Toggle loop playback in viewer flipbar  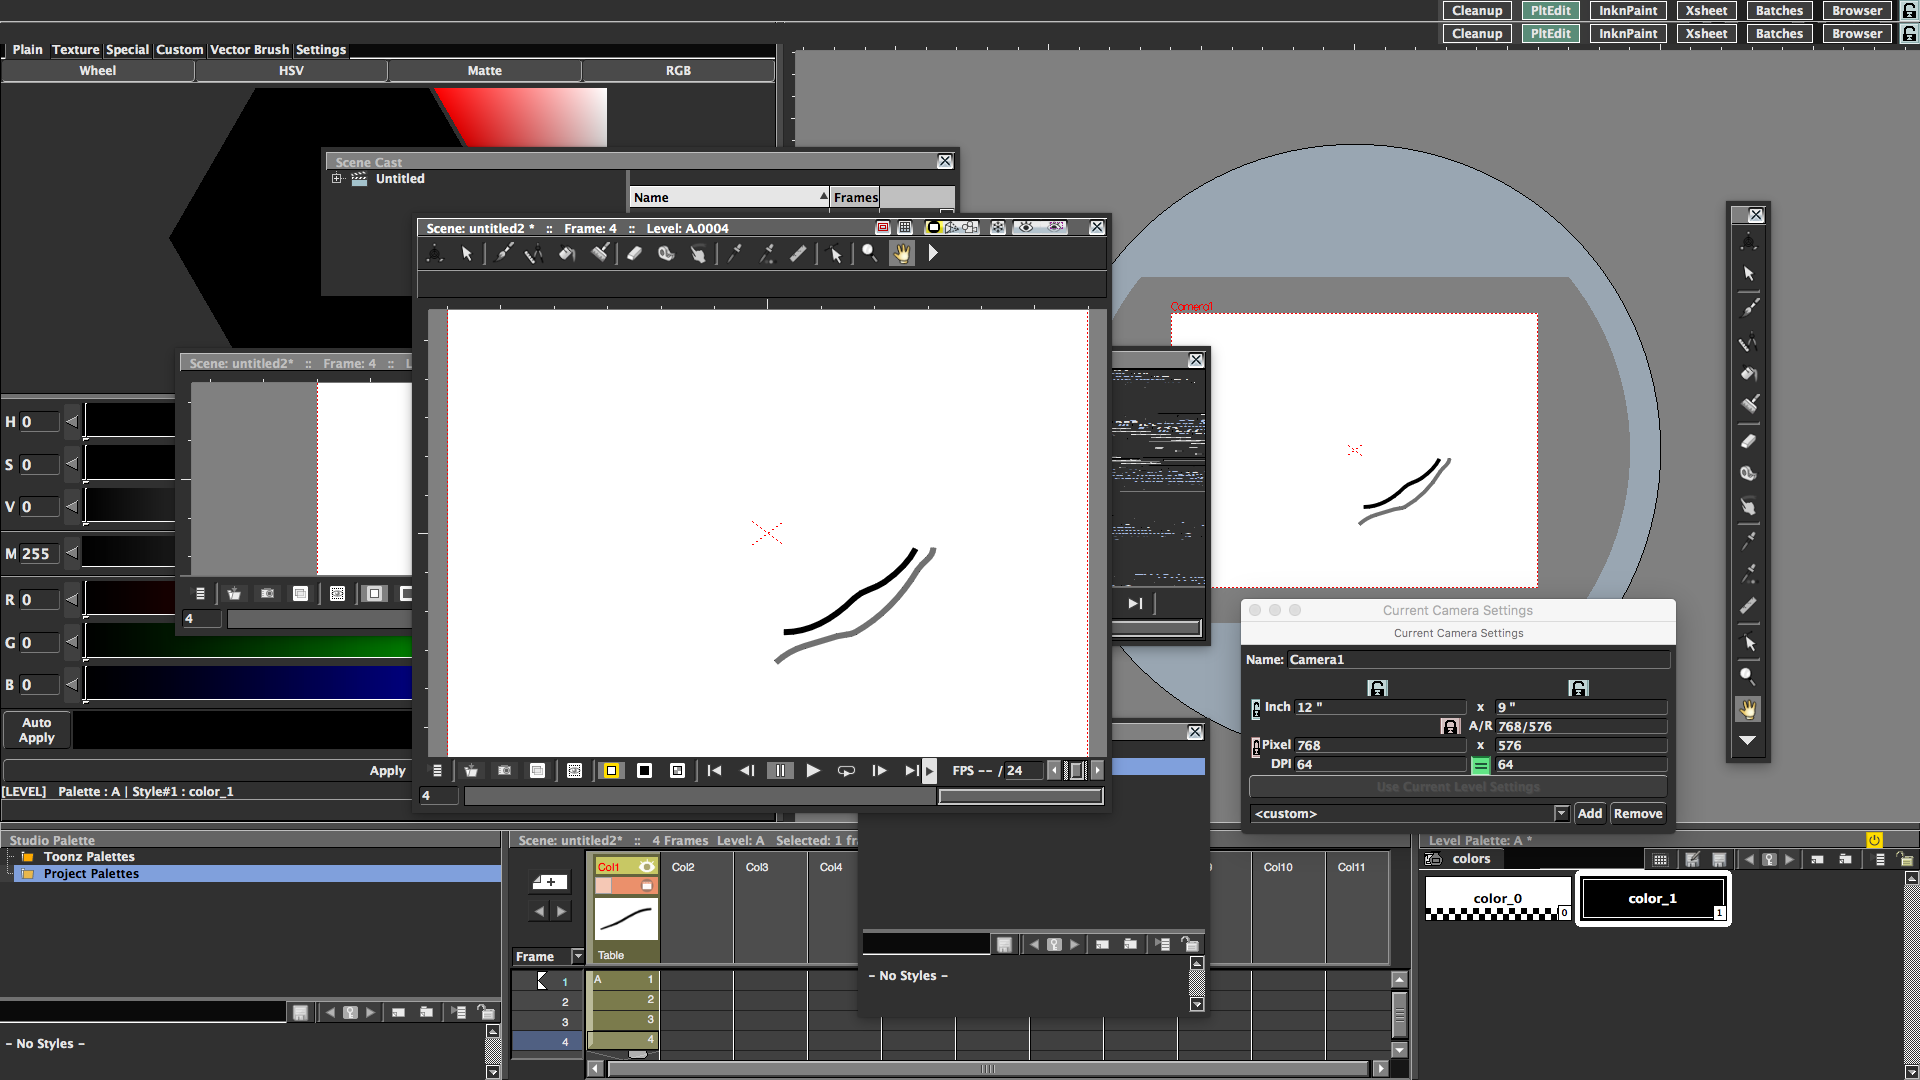(846, 770)
